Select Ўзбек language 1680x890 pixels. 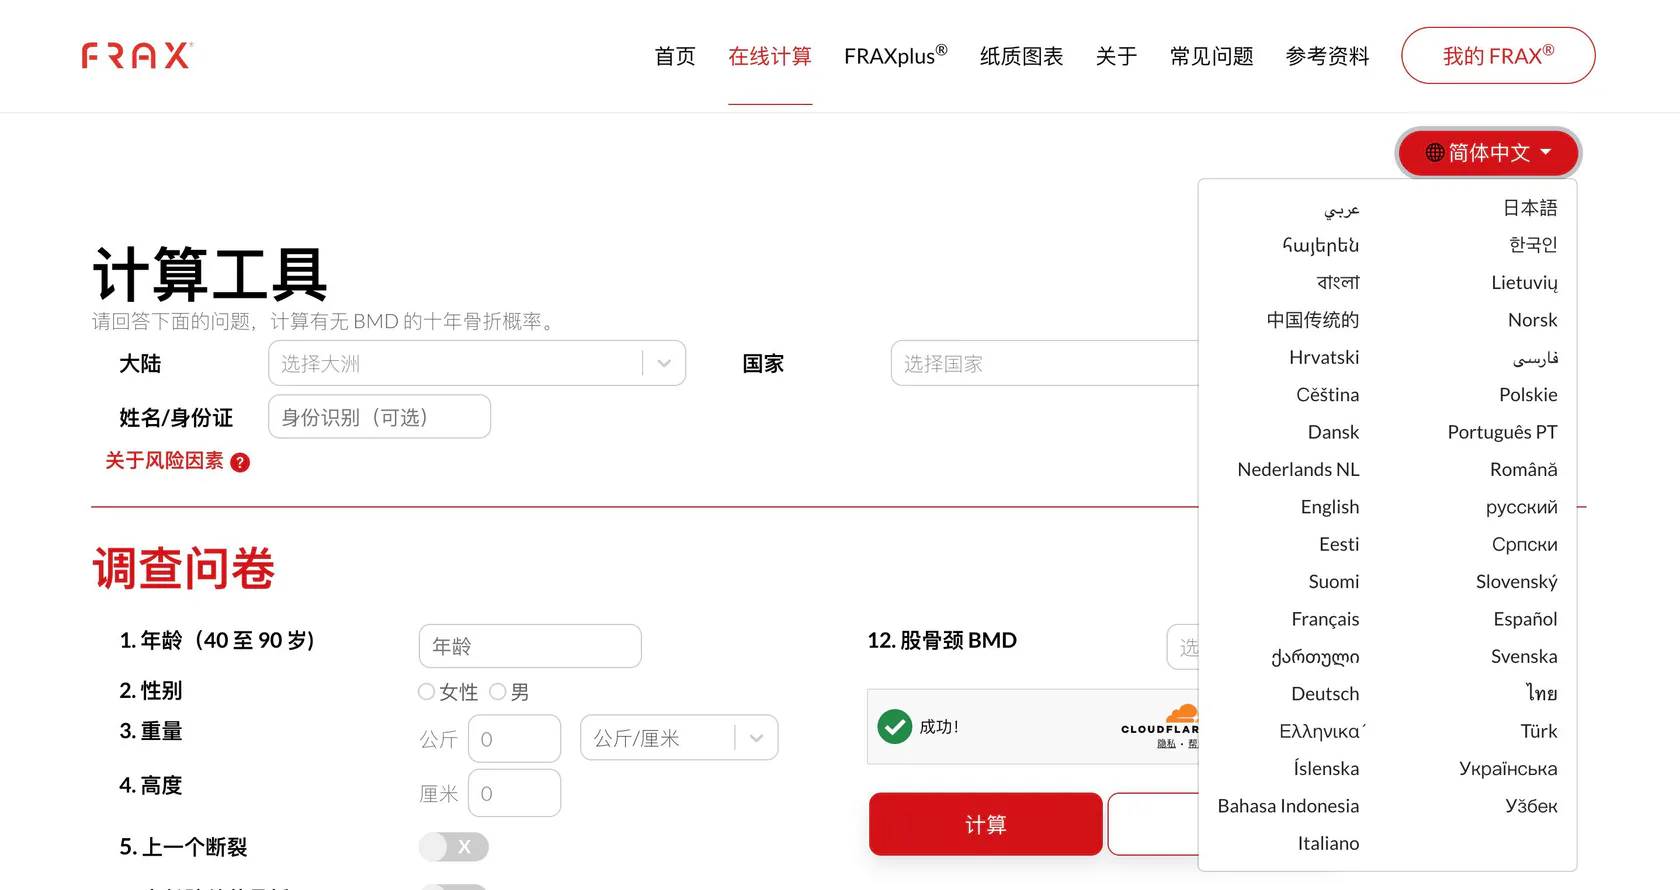tap(1531, 806)
